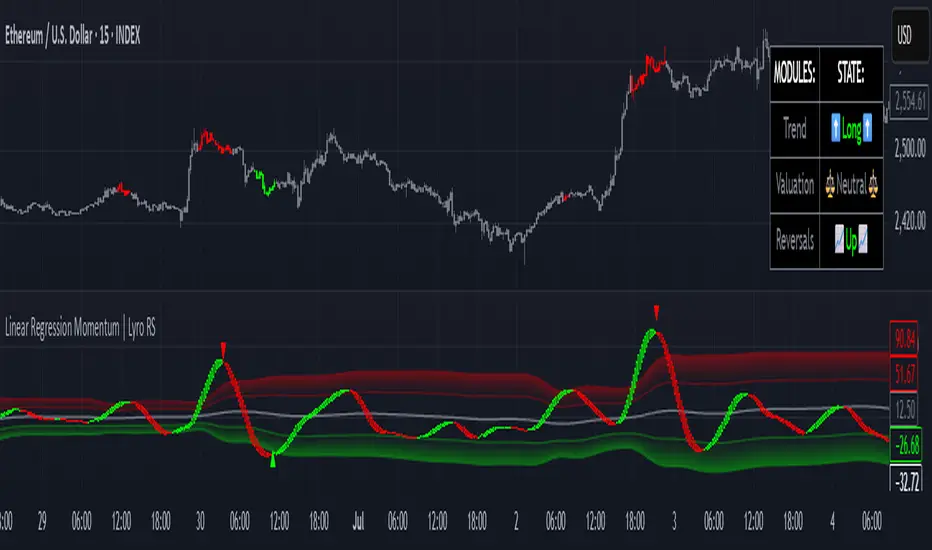Viewport: 932px width, 550px height.
Task: Click the date label 4 on time axis
Action: point(832,521)
